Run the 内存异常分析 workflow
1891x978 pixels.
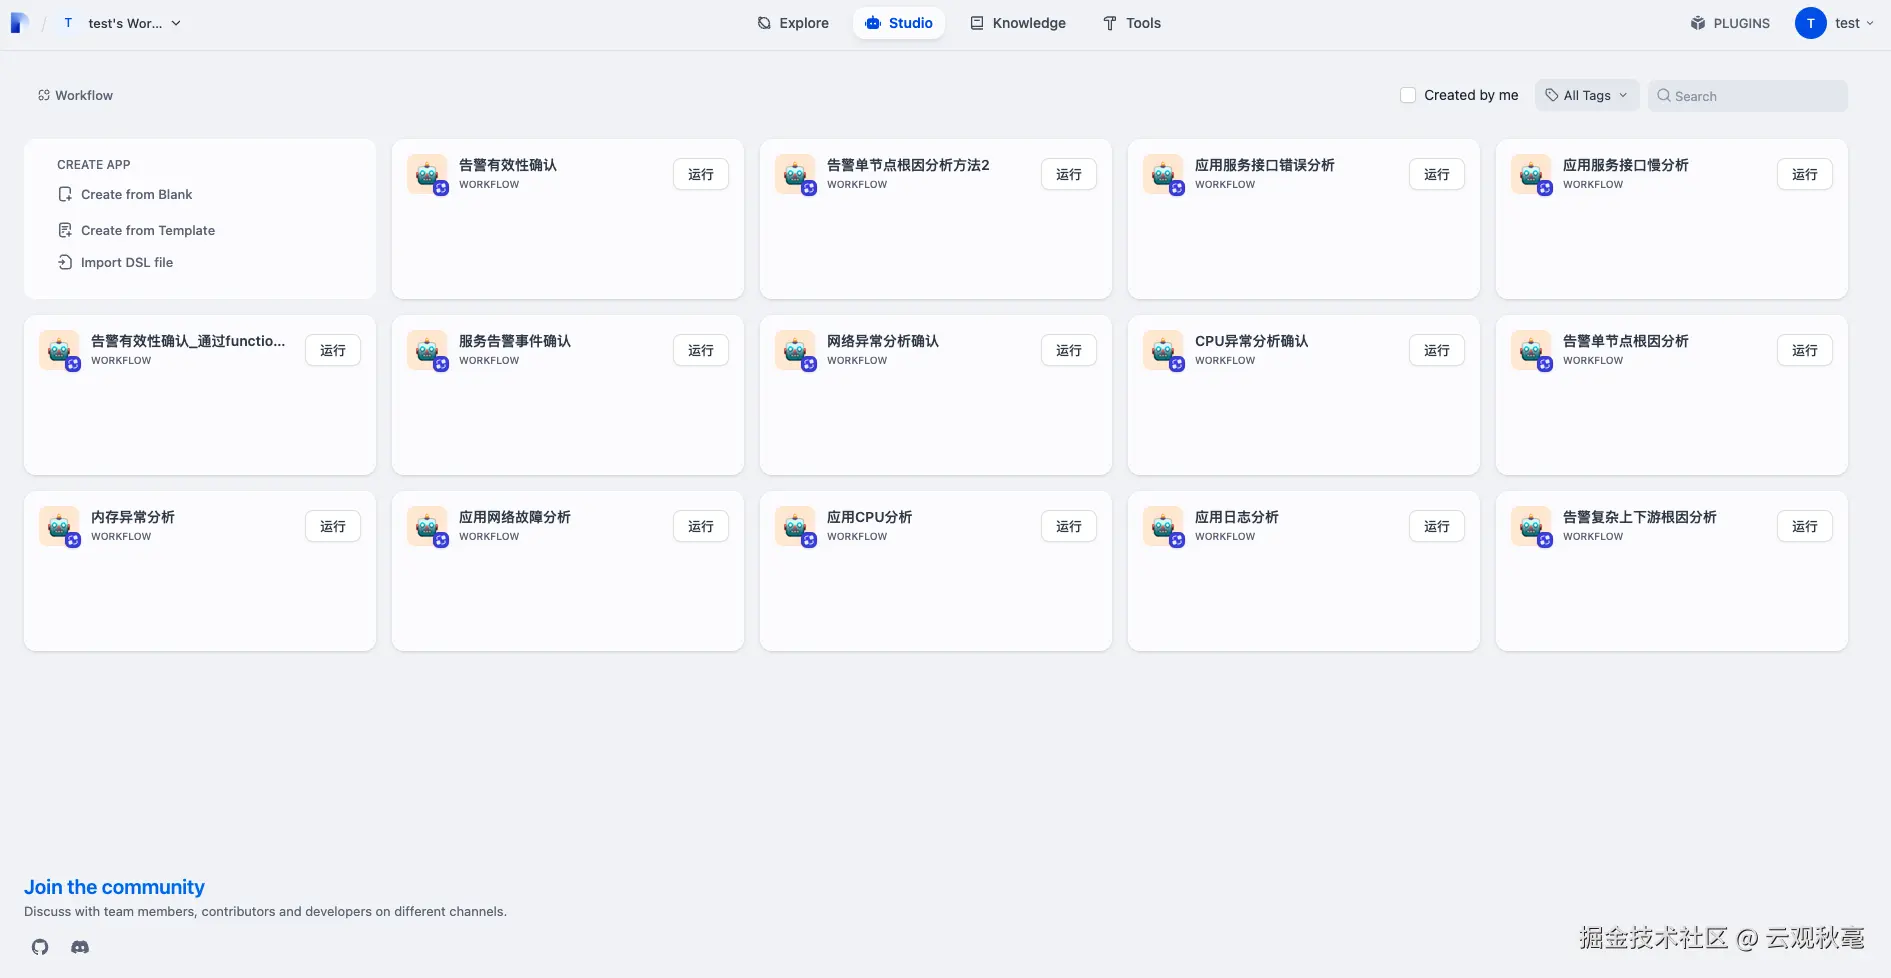pyautogui.click(x=333, y=526)
